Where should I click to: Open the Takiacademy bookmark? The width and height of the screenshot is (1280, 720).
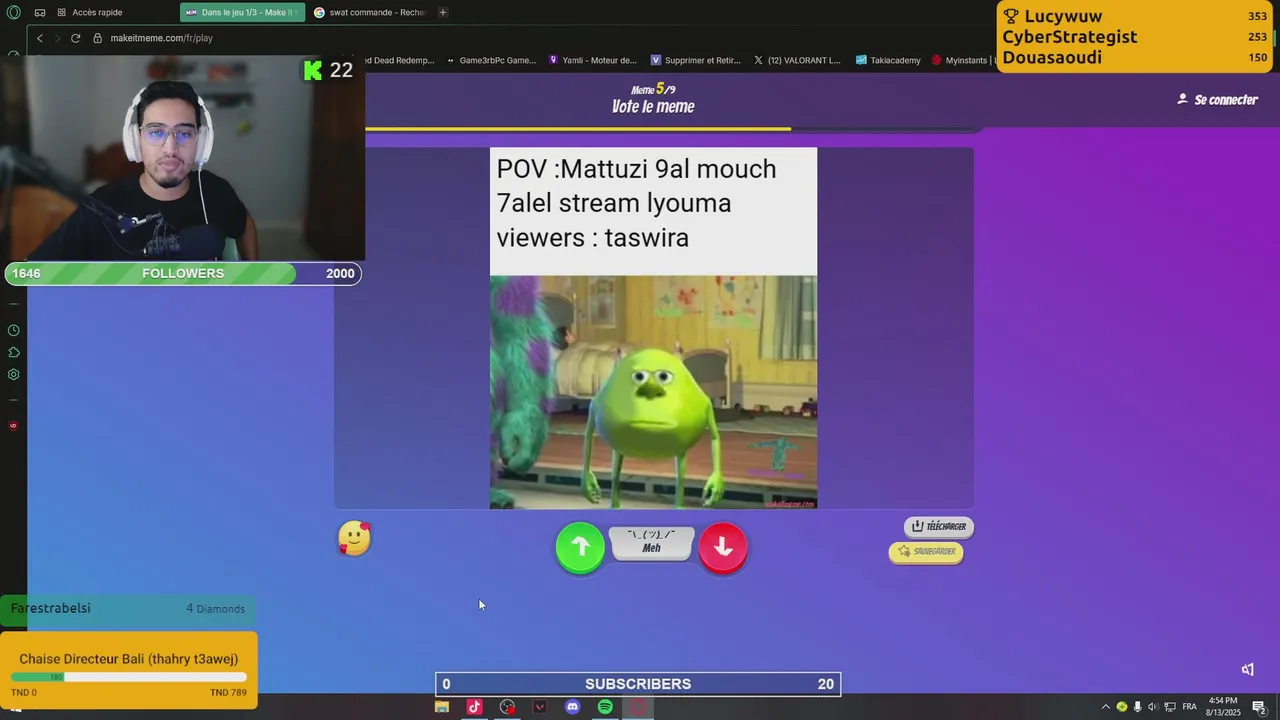888,60
